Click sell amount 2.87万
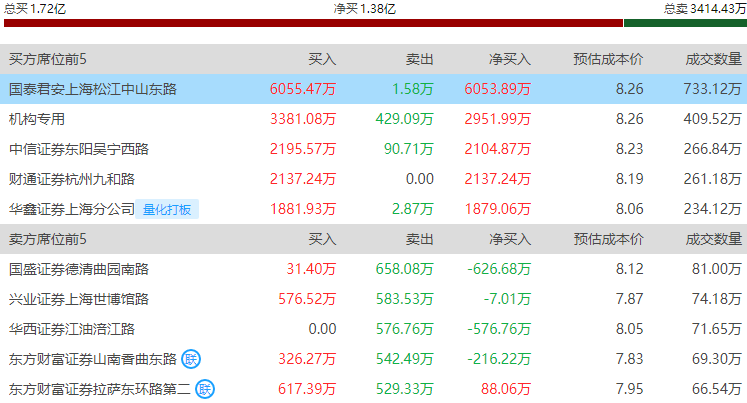This screenshot has width=747, height=403. pos(413,209)
